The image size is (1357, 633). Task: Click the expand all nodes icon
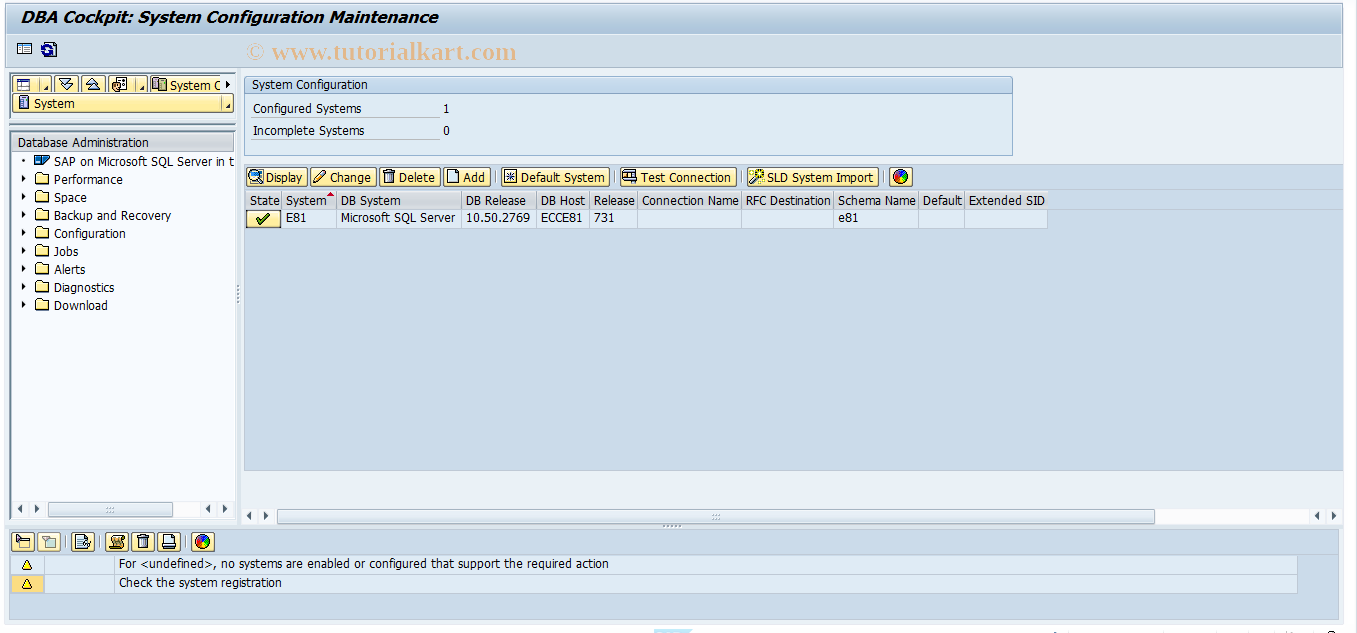tap(66, 85)
